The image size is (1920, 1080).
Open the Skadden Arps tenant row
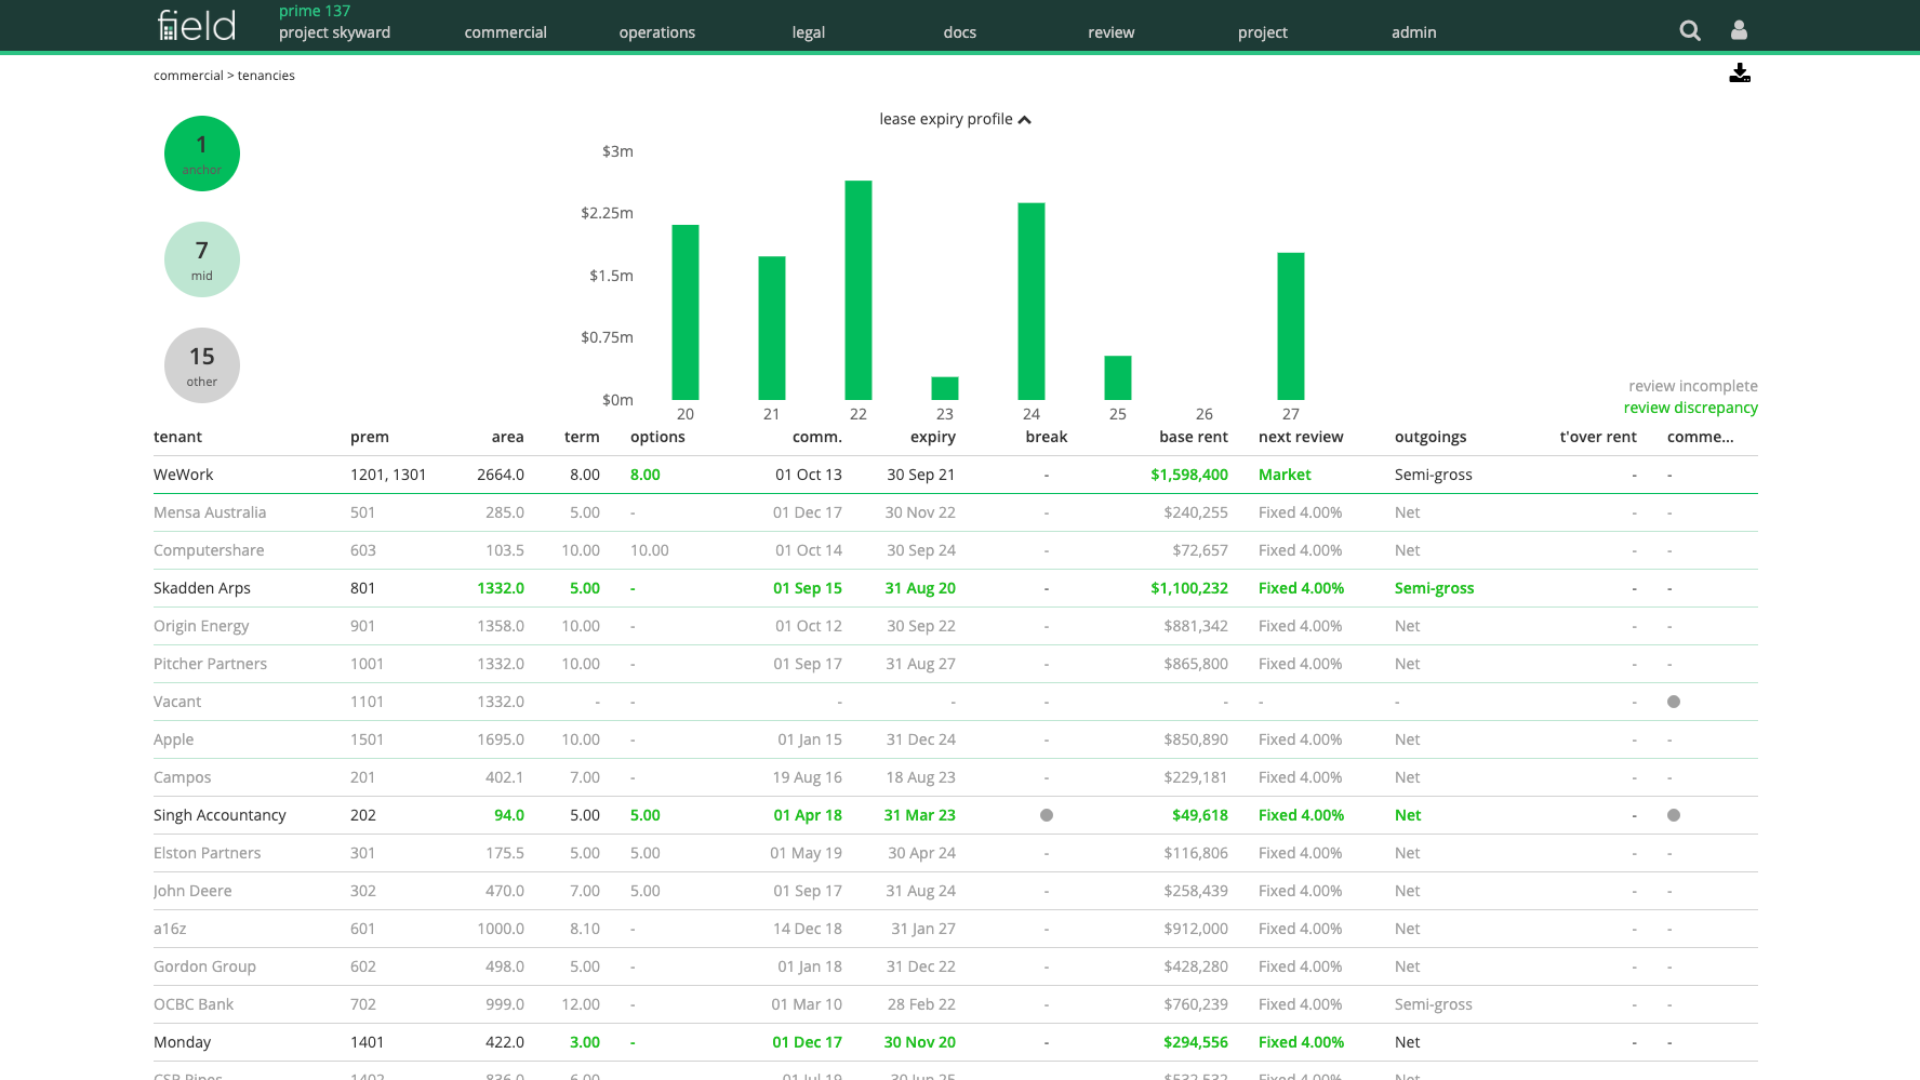pos(955,589)
